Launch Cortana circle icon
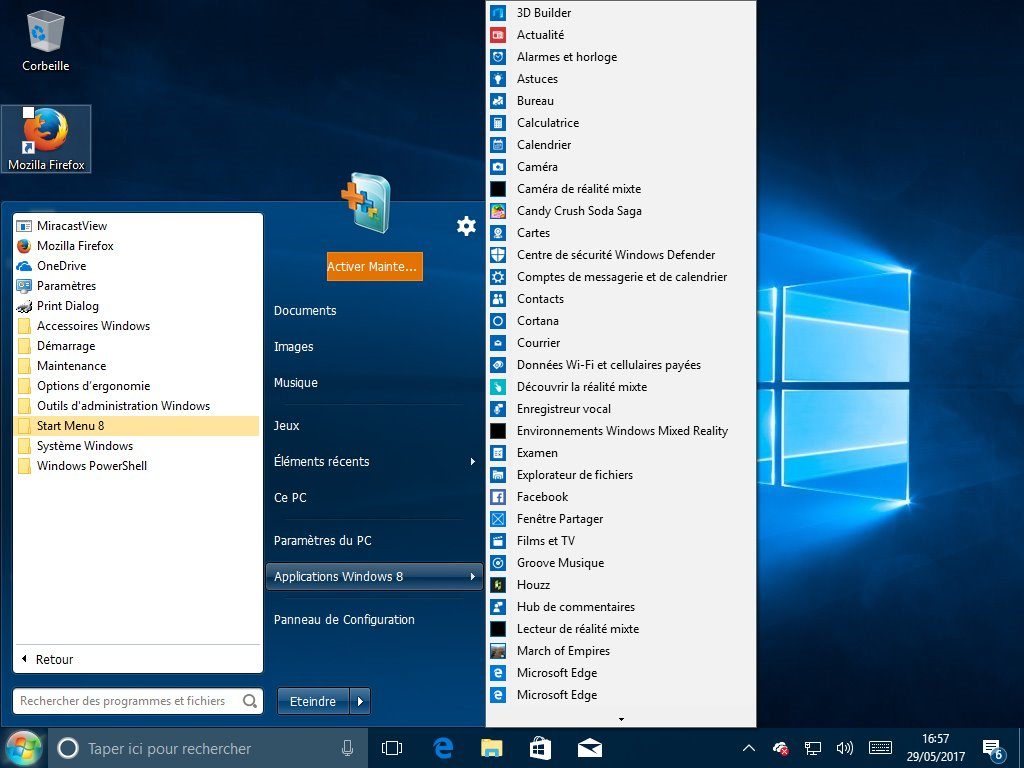Viewport: 1024px width, 768px height. (x=498, y=321)
